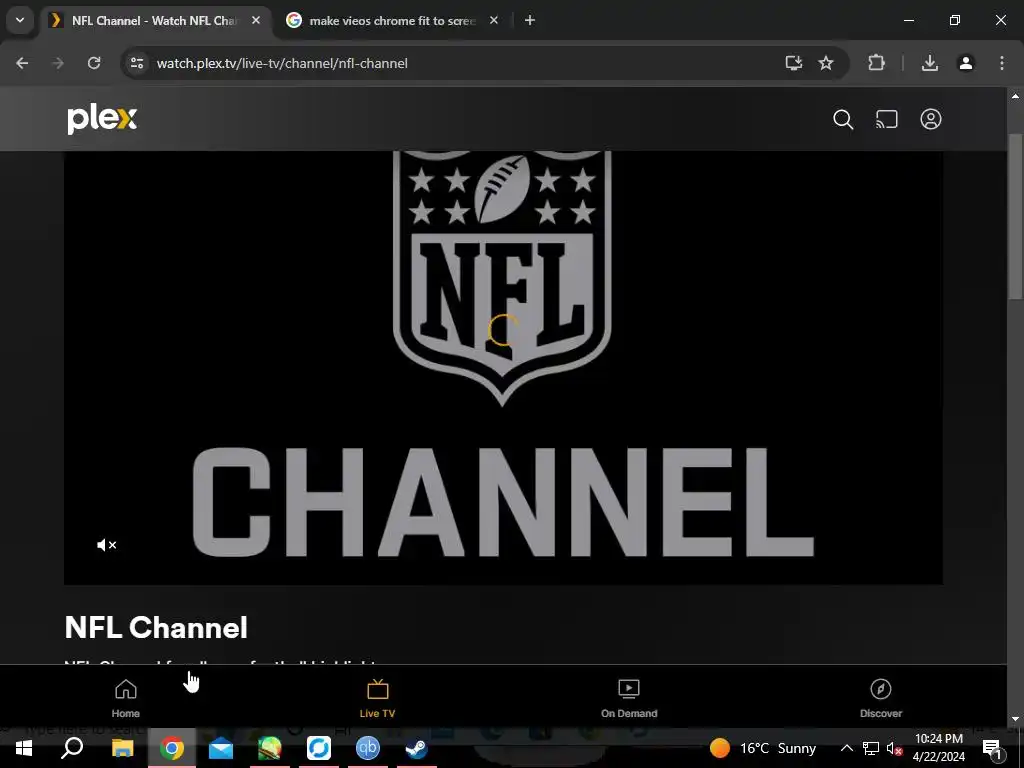Open Steam from taskbar

(416, 748)
